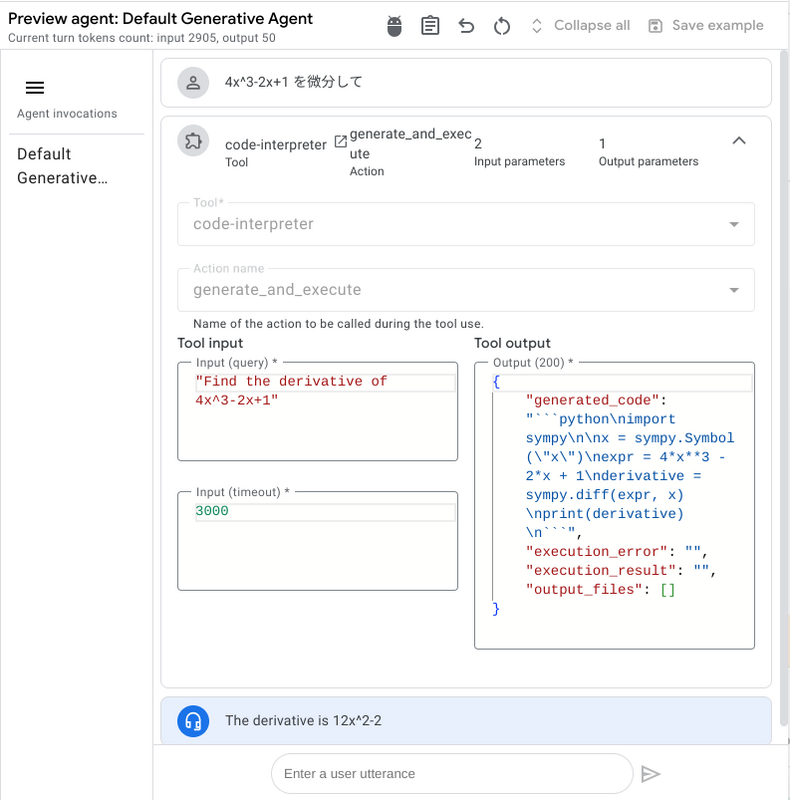Open the hamburger menu icon
This screenshot has height=800, width=790.
35,88
